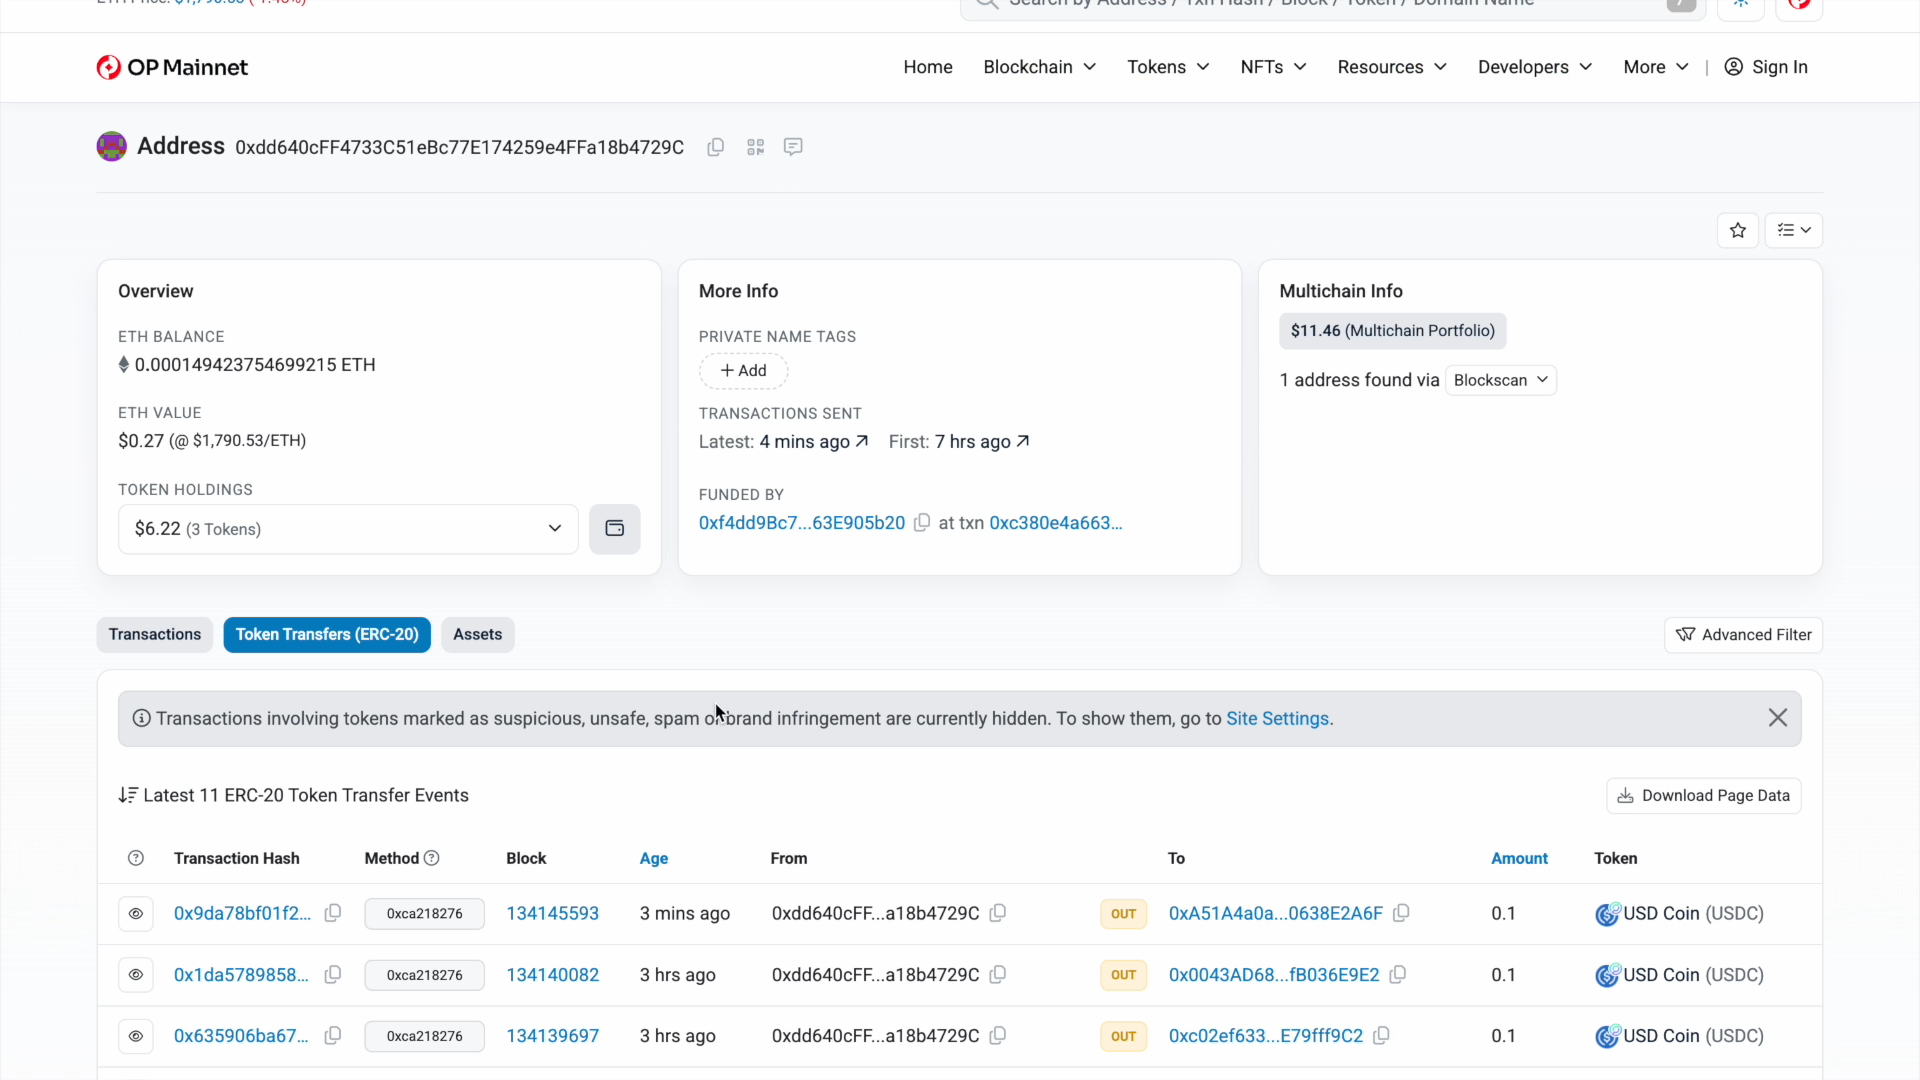Open the address comments icon

click(793, 147)
